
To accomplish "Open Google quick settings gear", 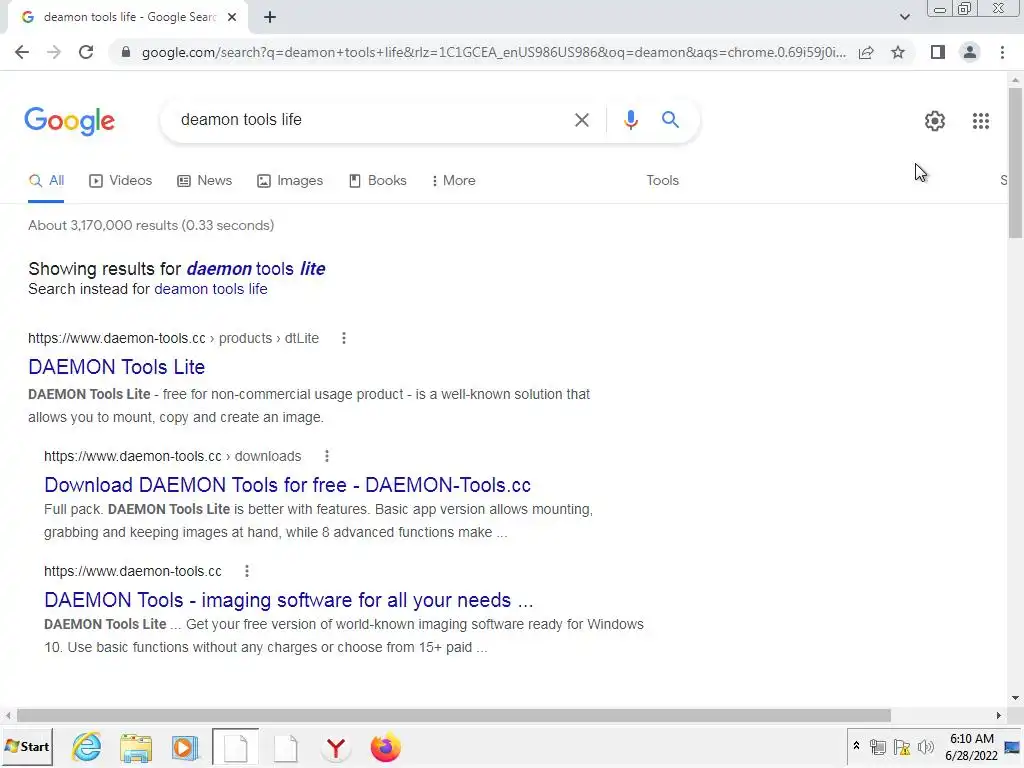I will (935, 121).
